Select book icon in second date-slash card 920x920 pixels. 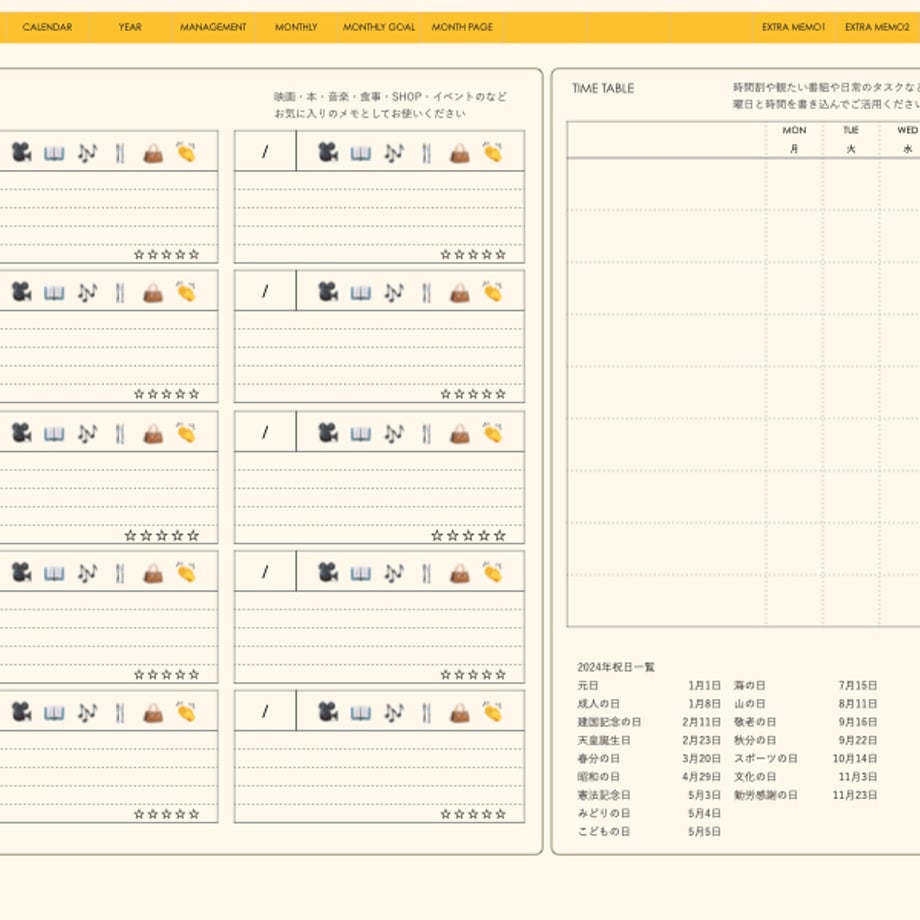pyautogui.click(x=361, y=293)
